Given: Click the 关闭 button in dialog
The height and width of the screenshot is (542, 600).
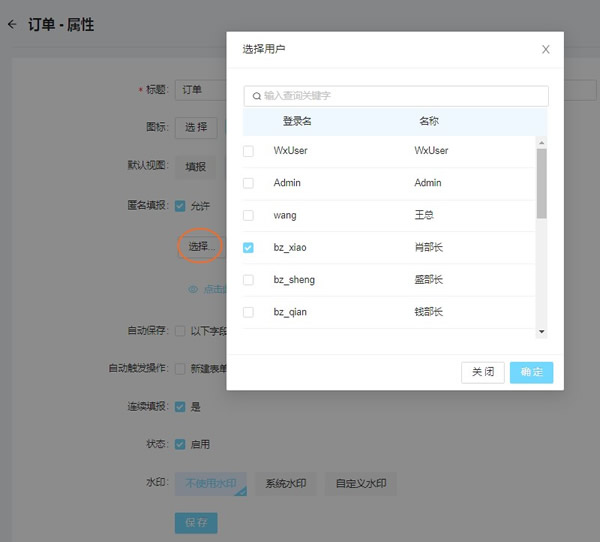Looking at the screenshot, I should click(483, 372).
